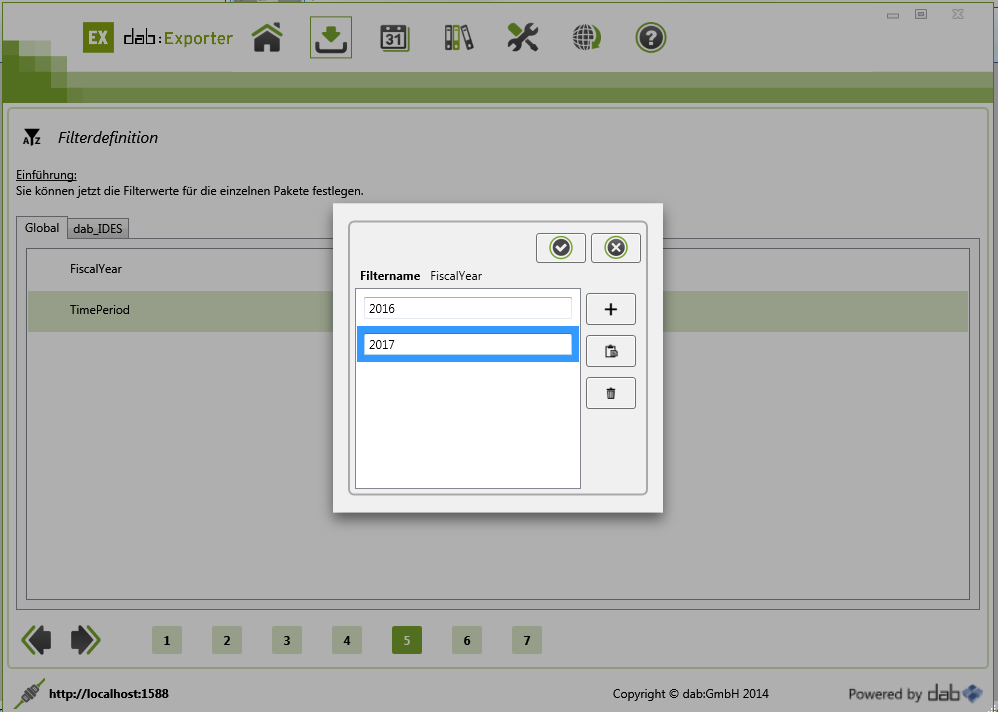
Task: Minimize the dab:Exporter window
Action: point(893,15)
